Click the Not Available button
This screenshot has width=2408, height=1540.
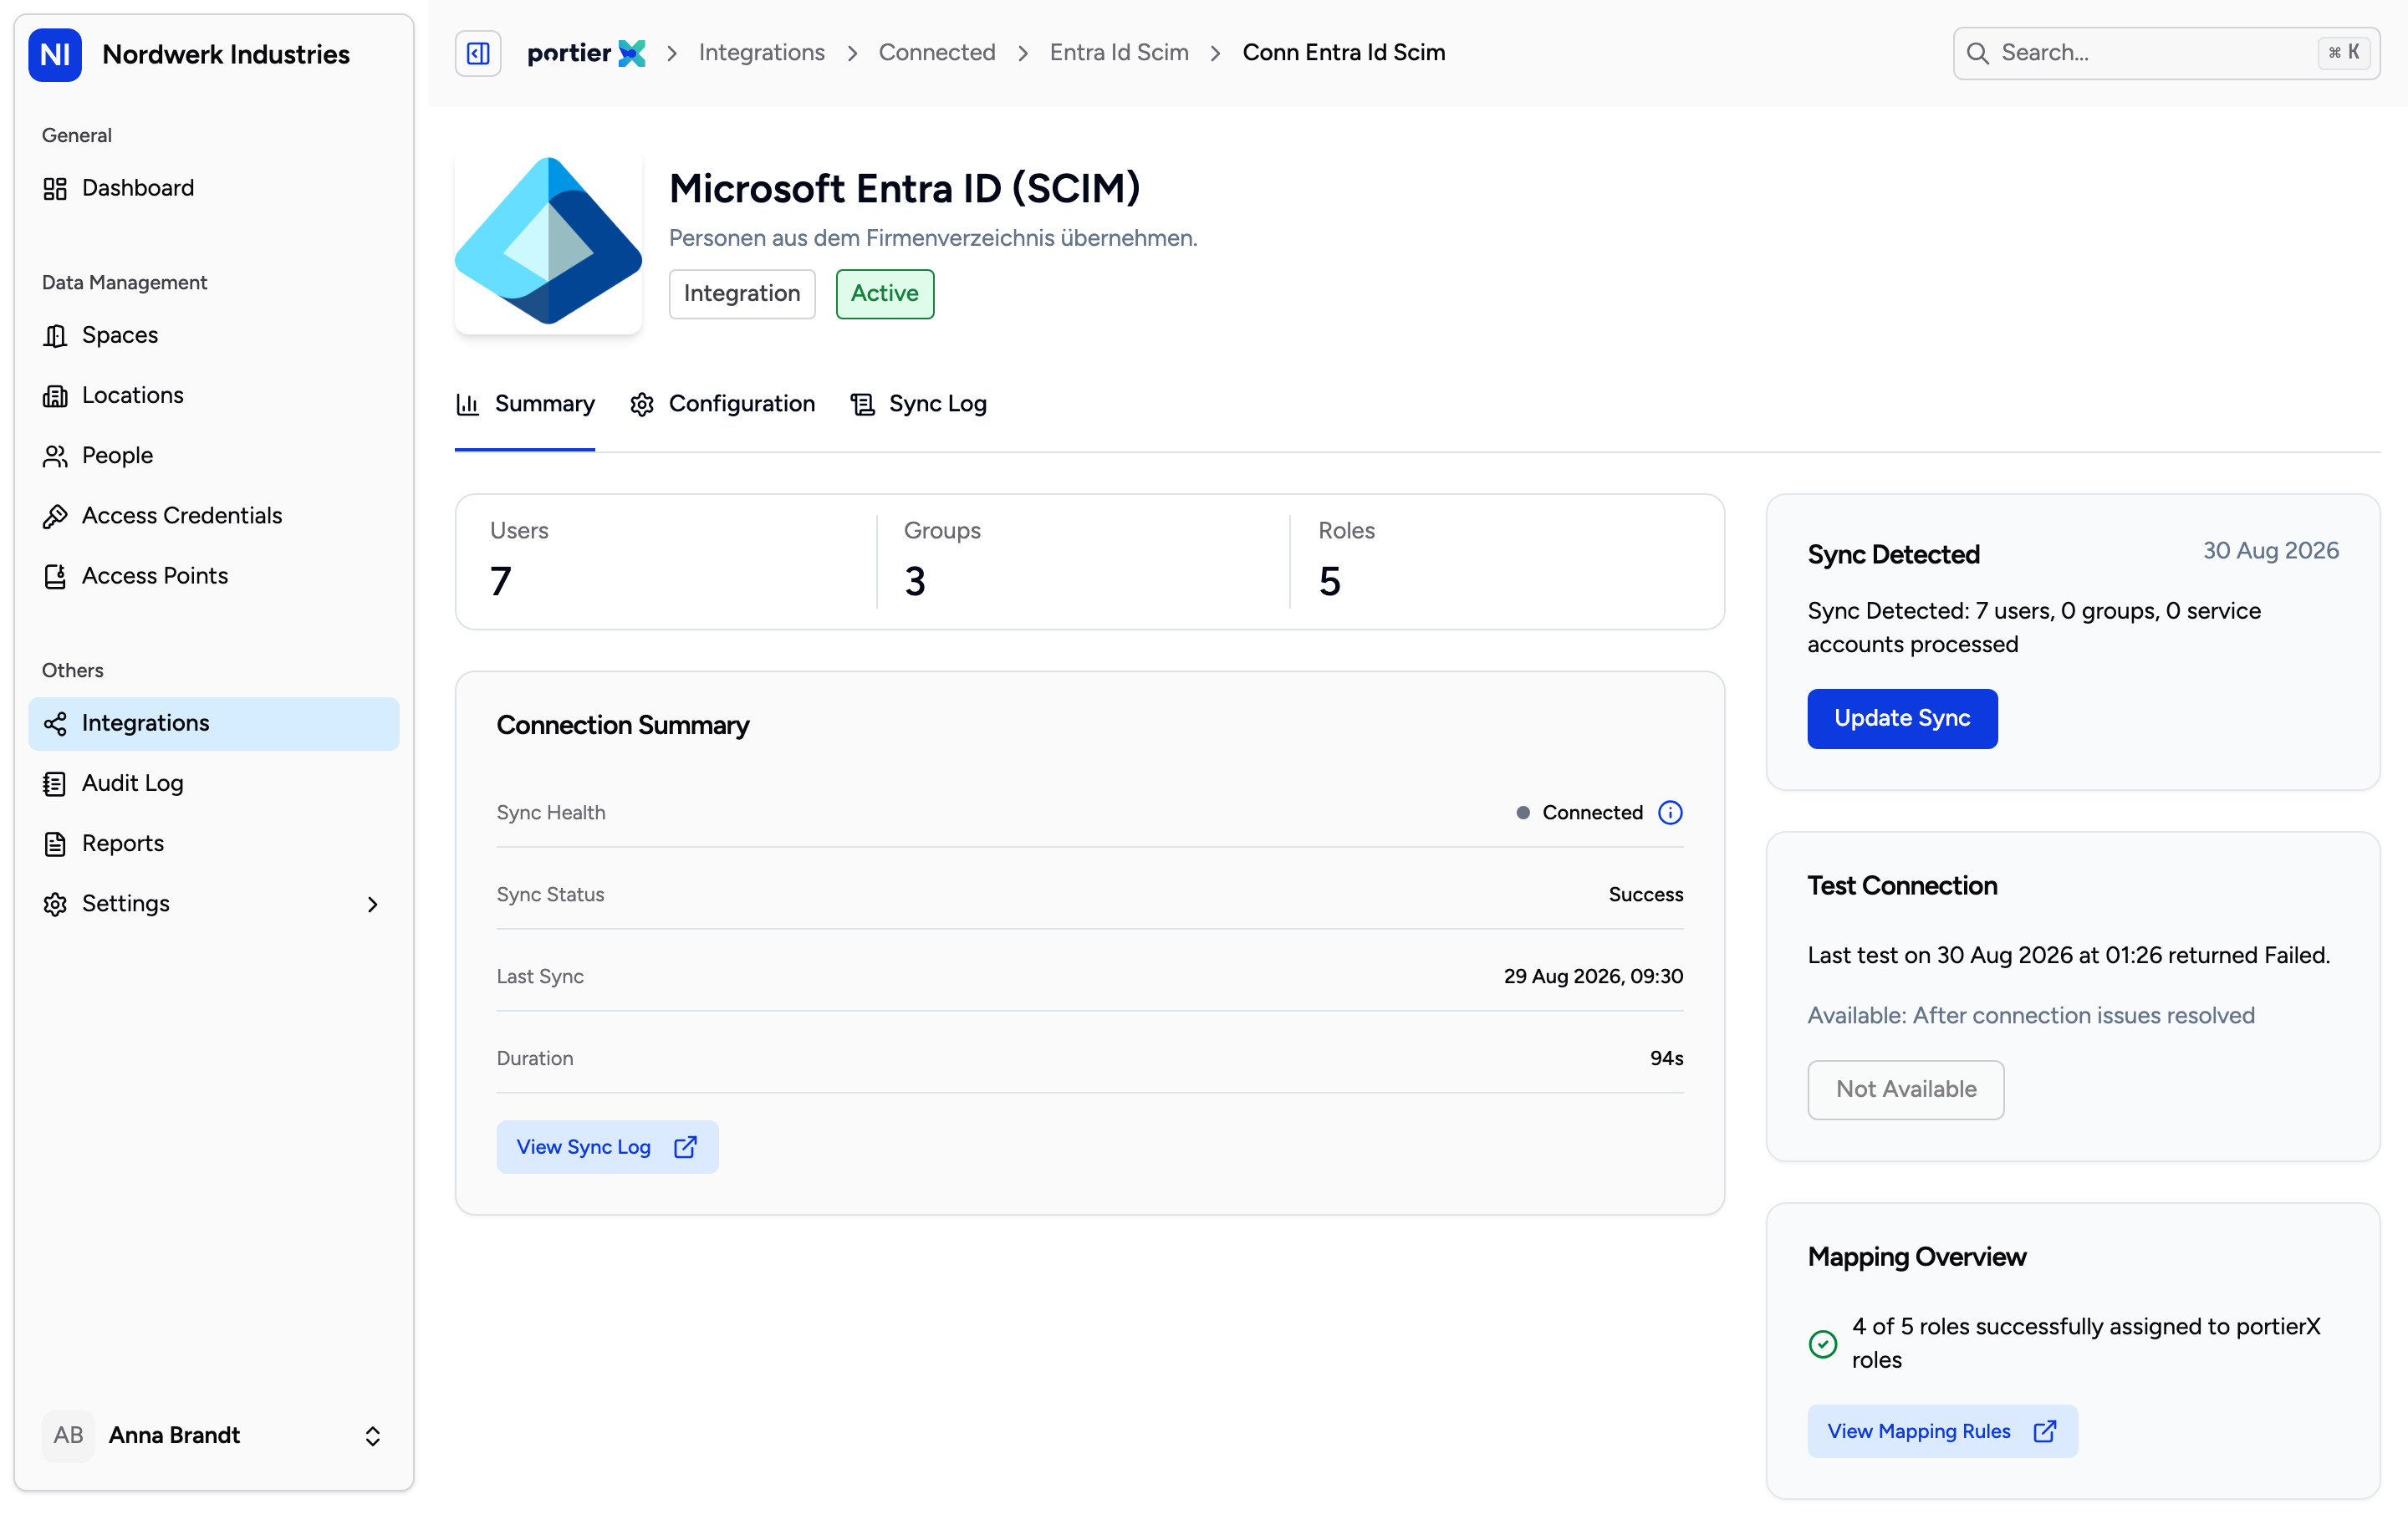click(x=1905, y=1090)
